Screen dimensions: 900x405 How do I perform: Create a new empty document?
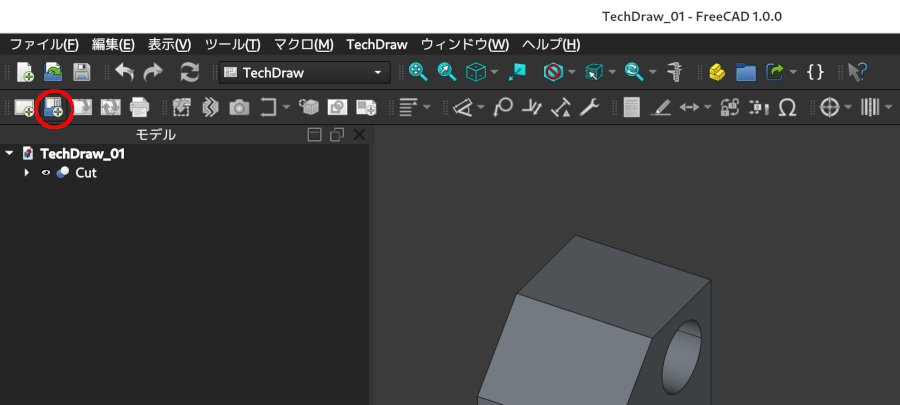tap(25, 72)
